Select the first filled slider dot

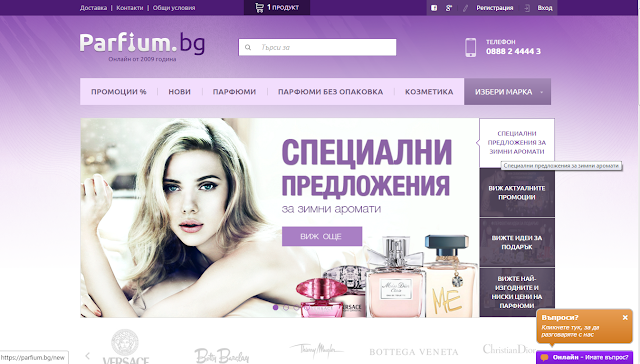(x=276, y=307)
